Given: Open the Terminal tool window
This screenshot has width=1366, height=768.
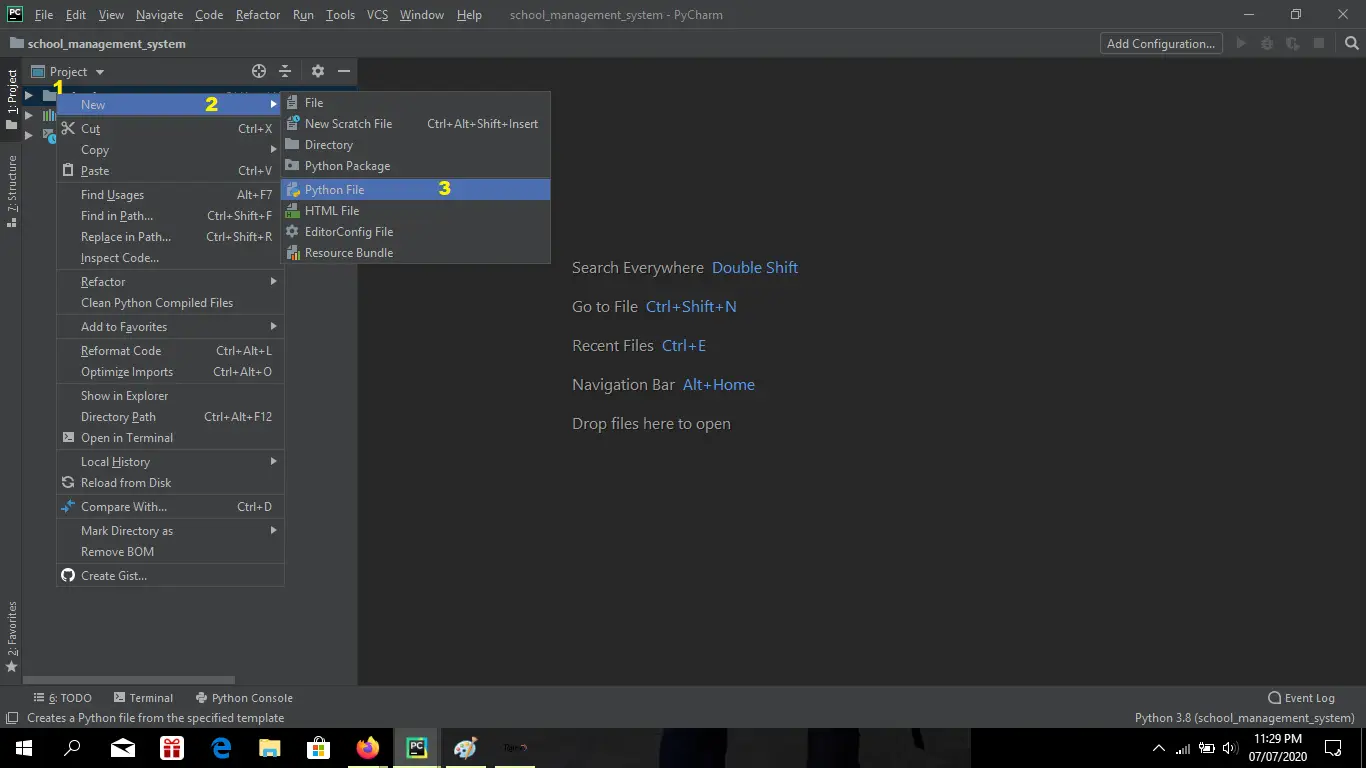Looking at the screenshot, I should click(x=144, y=698).
